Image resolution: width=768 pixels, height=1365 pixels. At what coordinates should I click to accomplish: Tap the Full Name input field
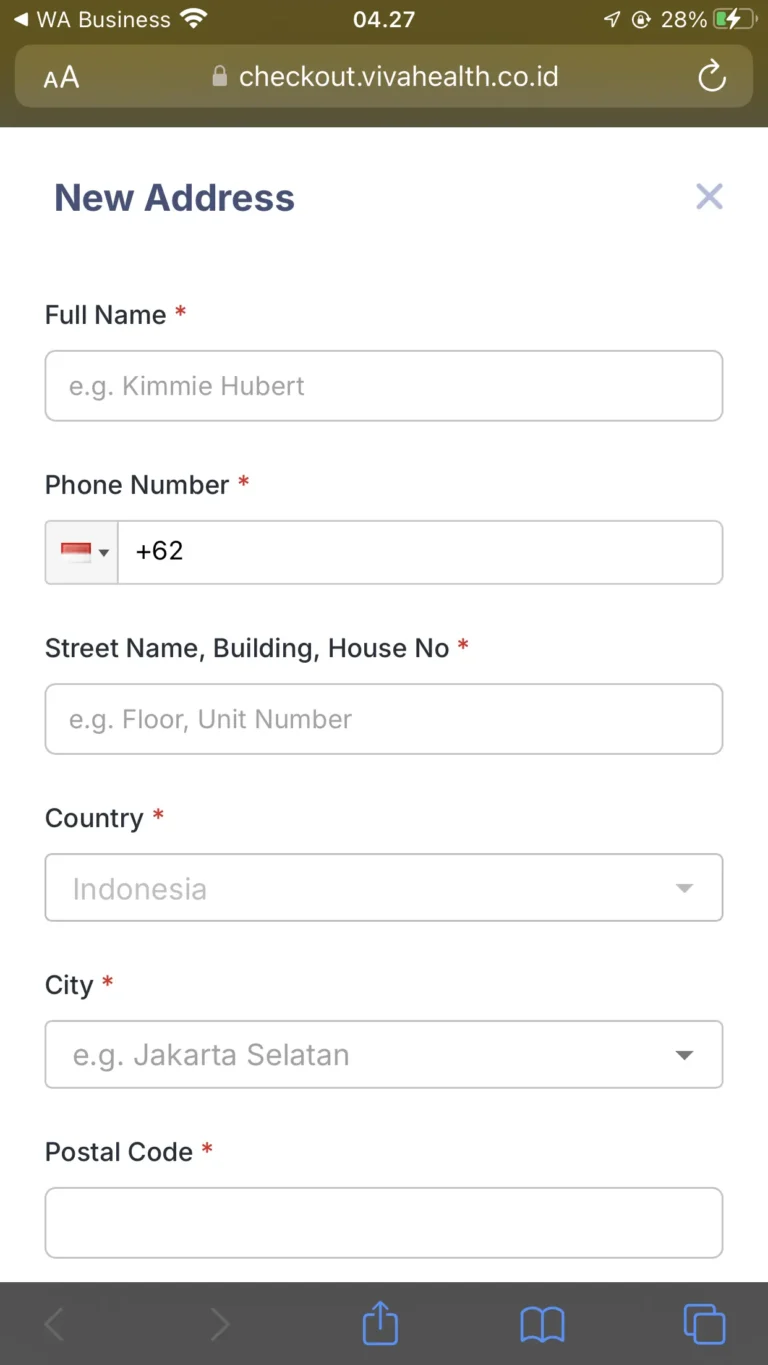click(x=384, y=386)
